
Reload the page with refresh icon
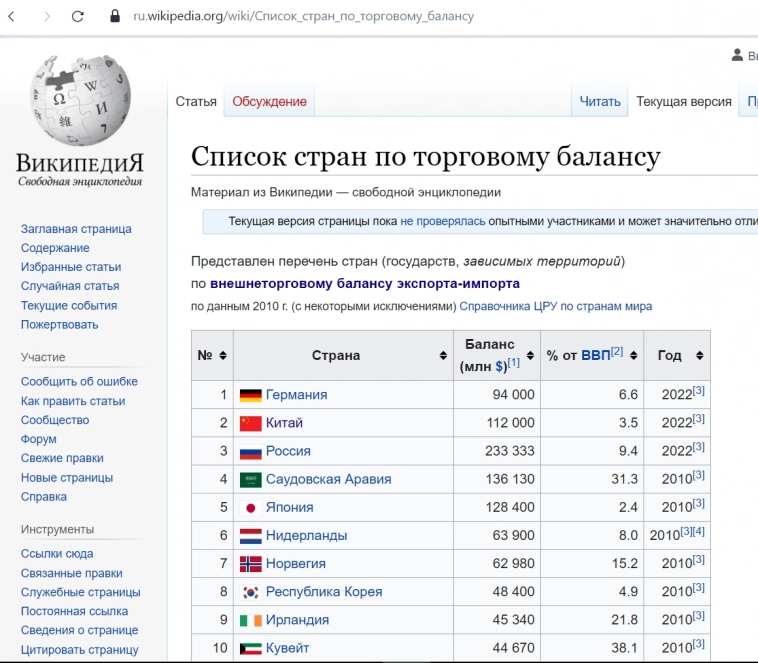[78, 16]
